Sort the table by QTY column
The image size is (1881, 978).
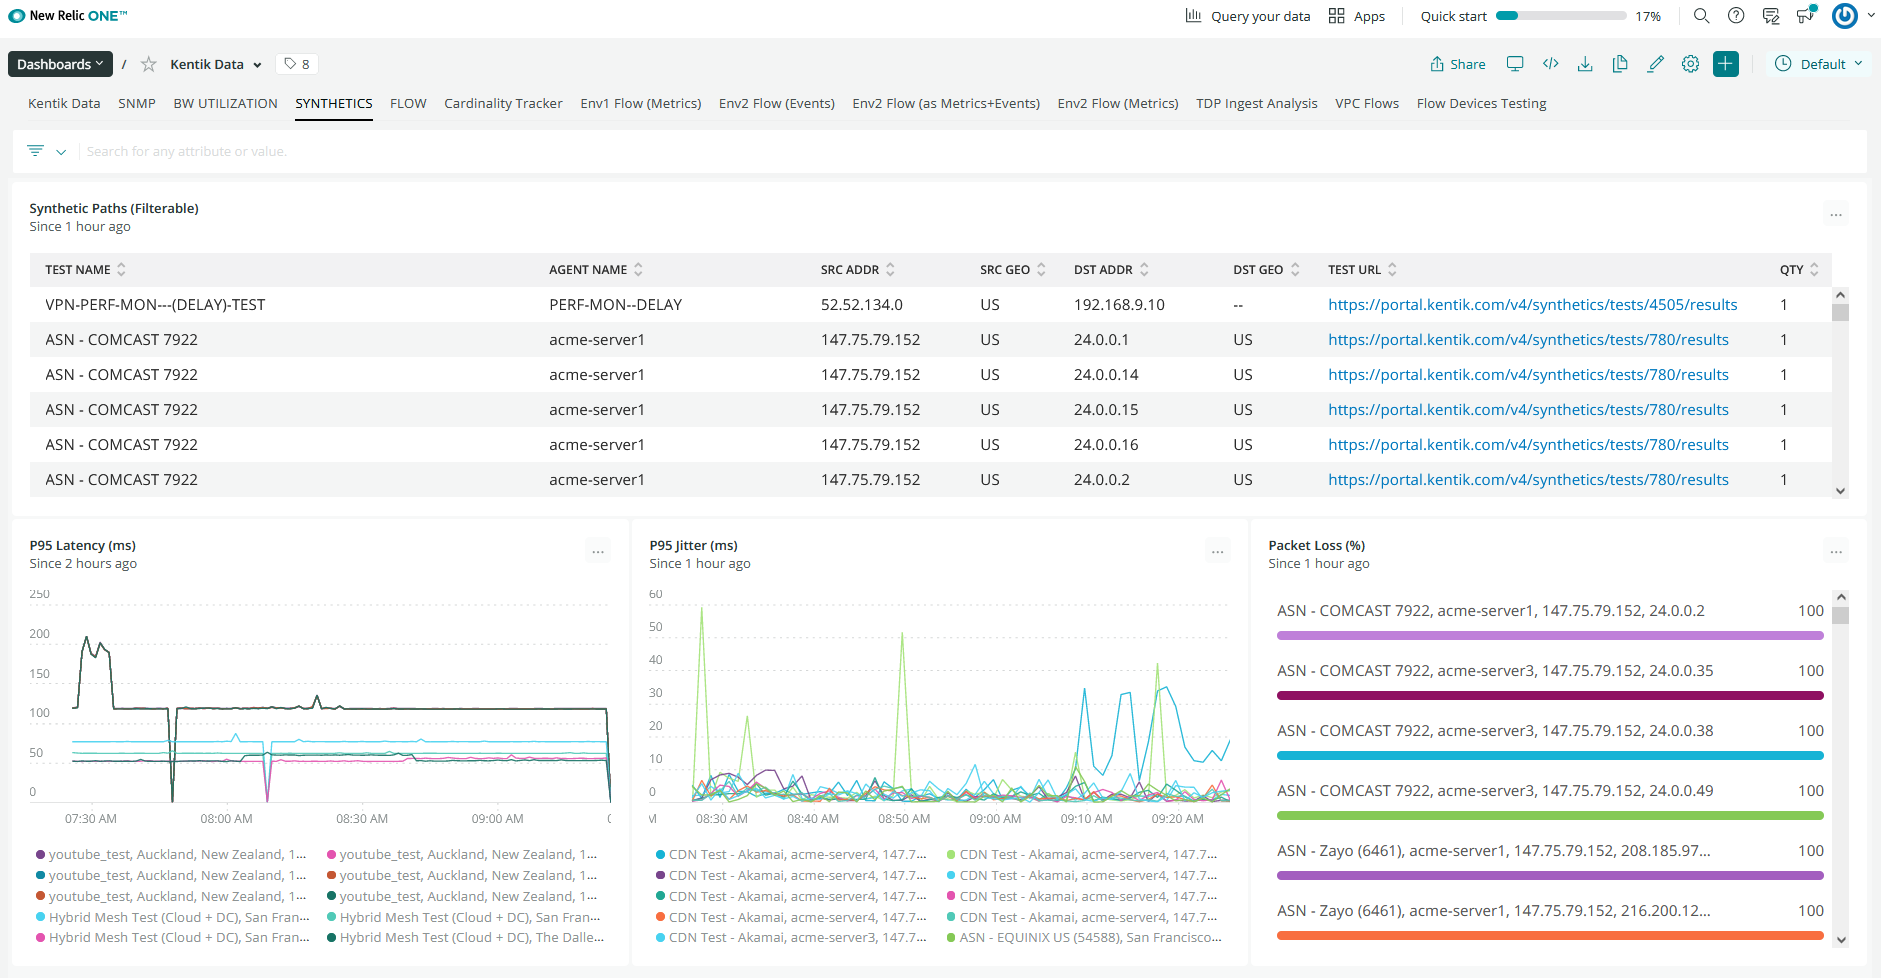tap(1799, 270)
